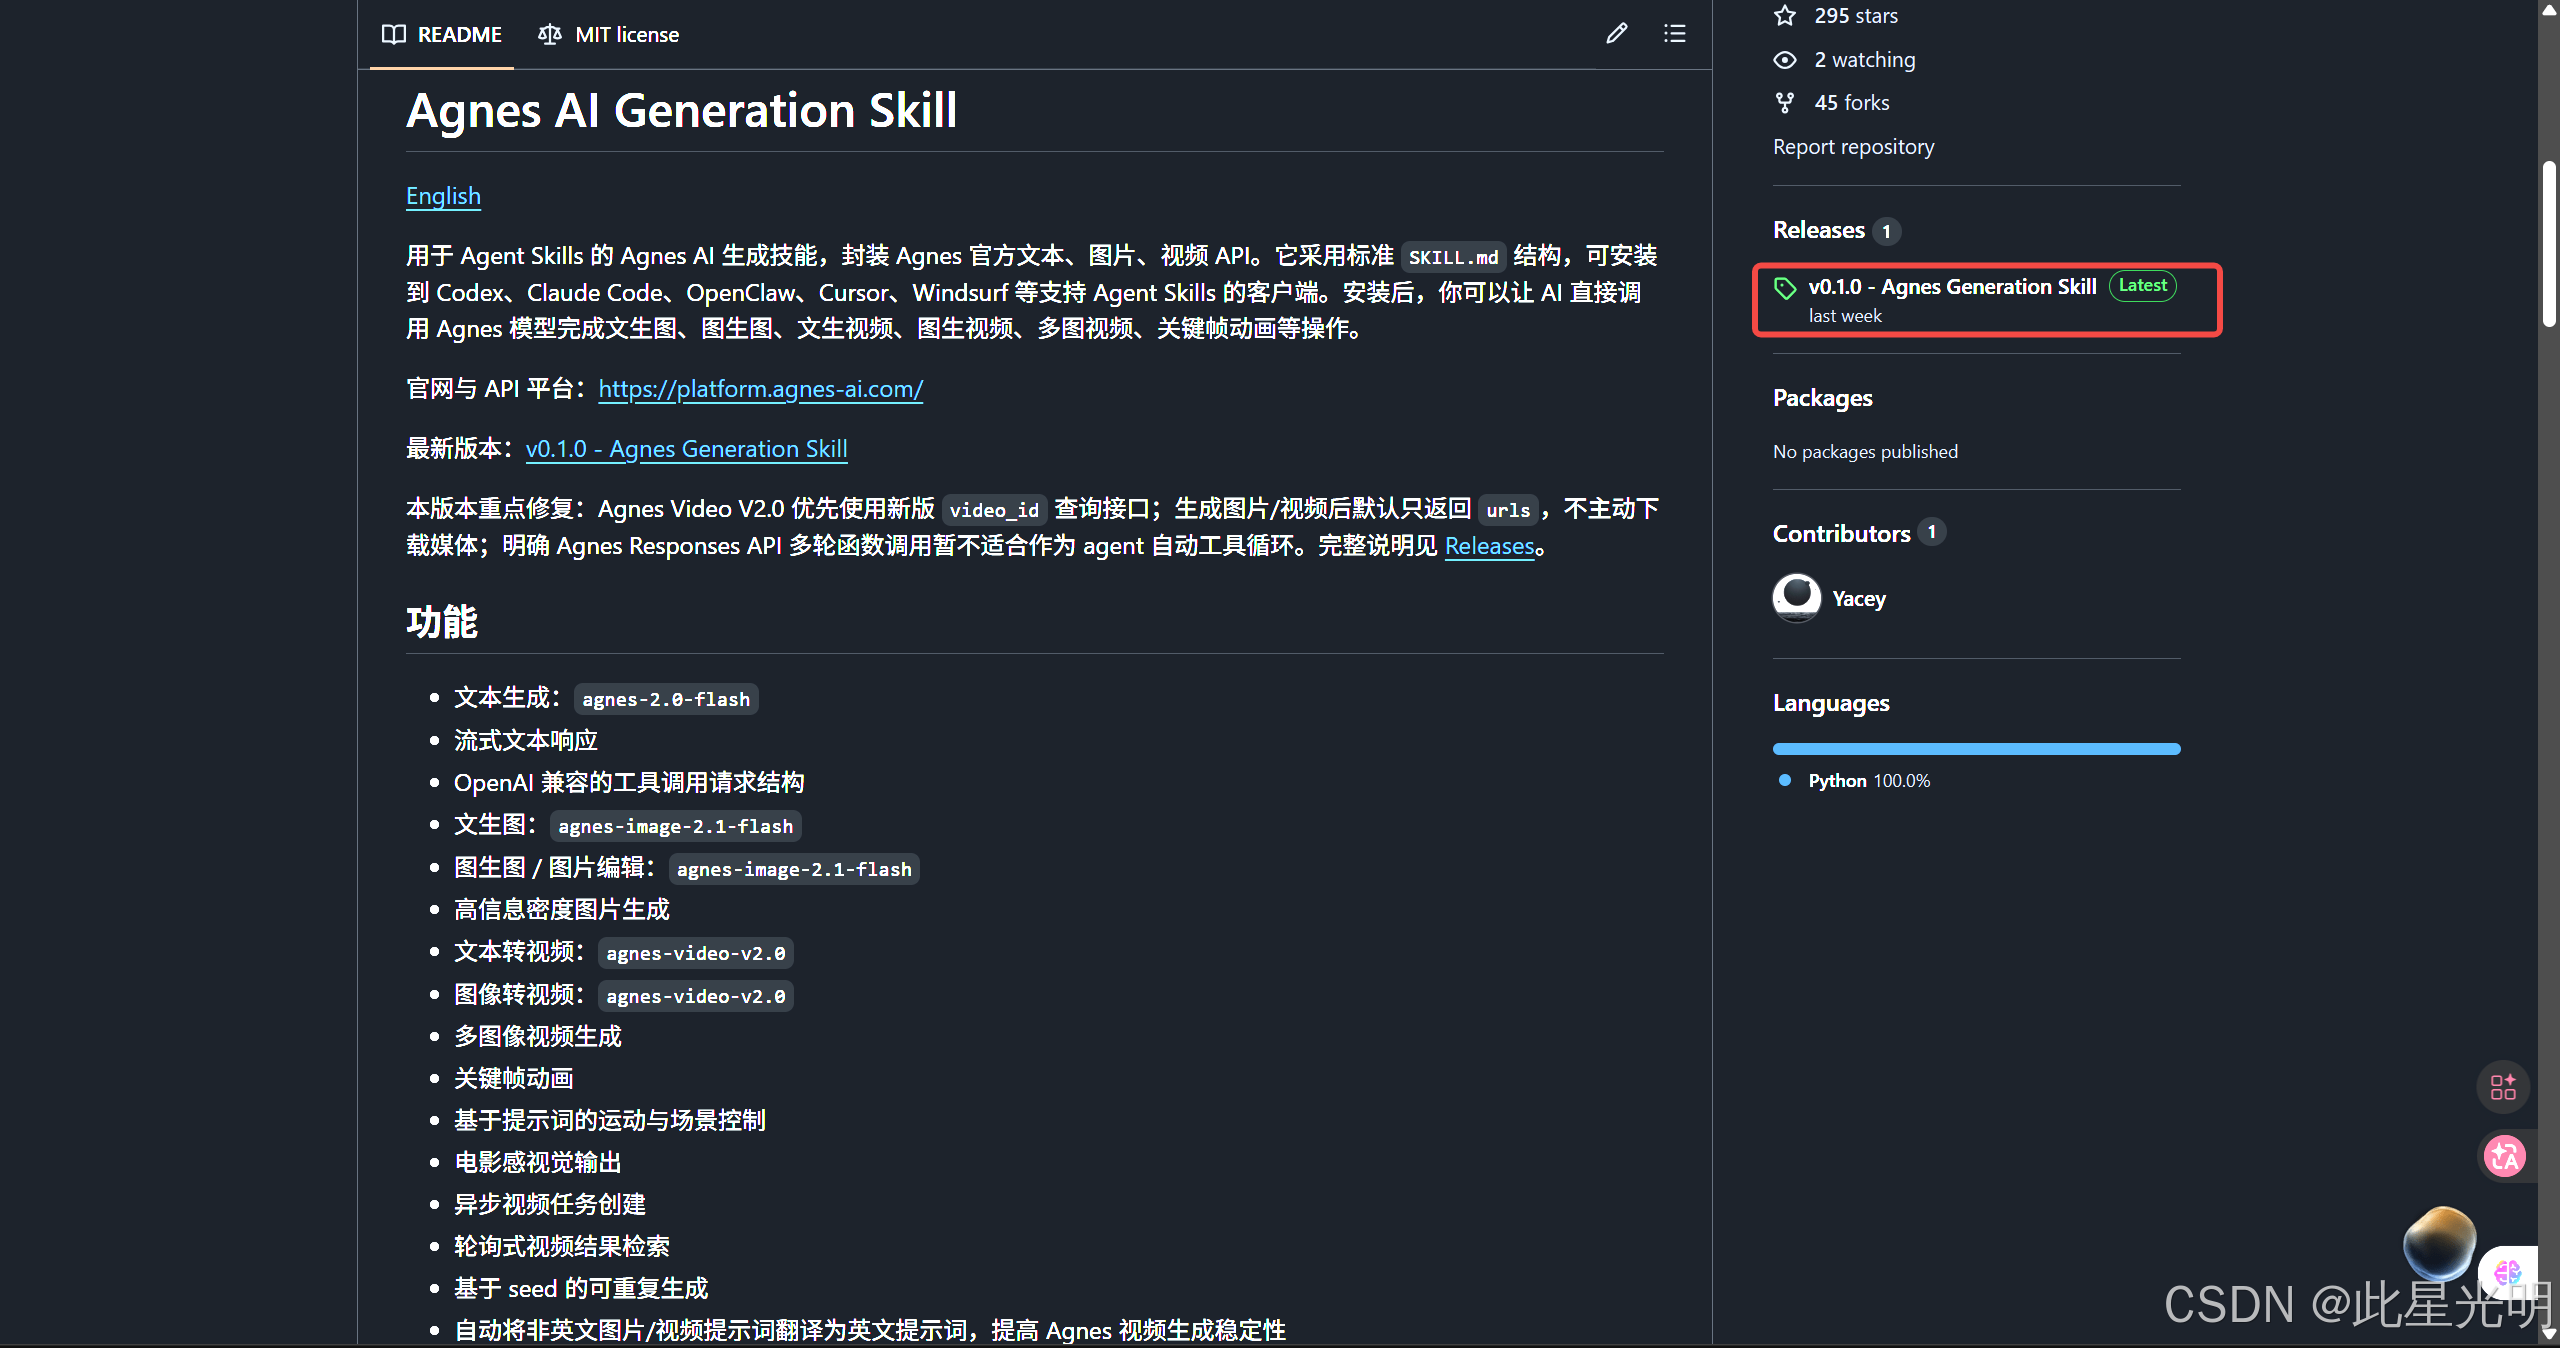The image size is (2560, 1348).
Task: Click the page vertical scrollbar thumb
Action: 2549,245
